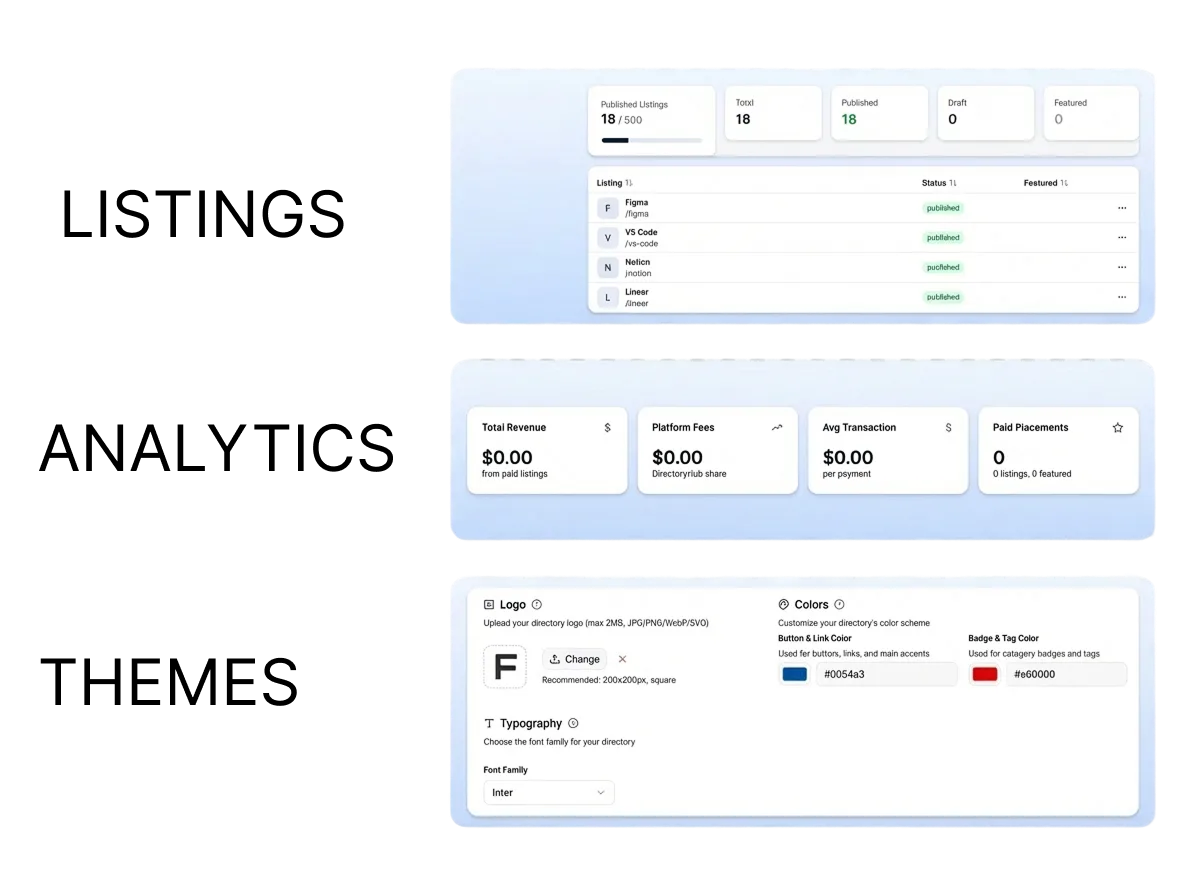
Task: Click the published badge on VS Code row
Action: pos(942,237)
